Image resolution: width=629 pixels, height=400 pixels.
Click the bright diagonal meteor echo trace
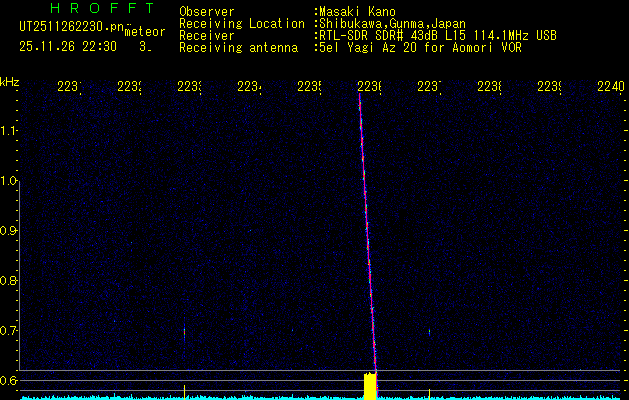(x=367, y=230)
